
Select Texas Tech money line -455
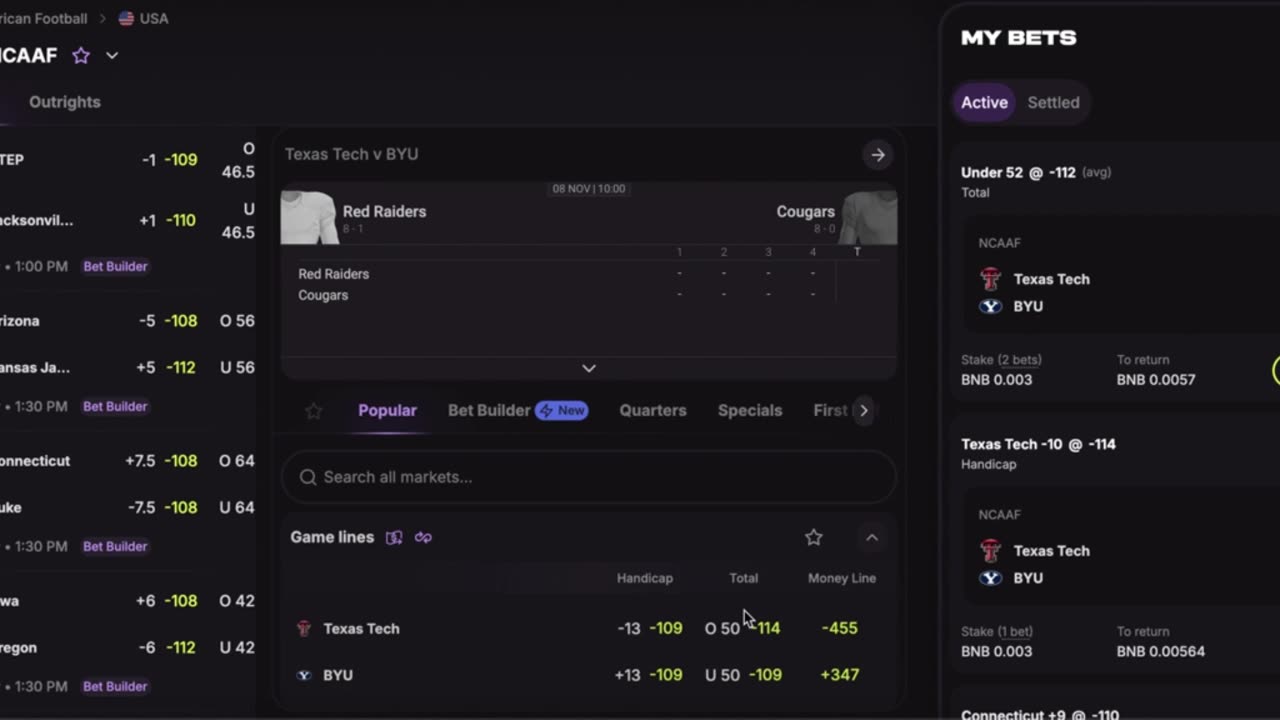tap(839, 628)
